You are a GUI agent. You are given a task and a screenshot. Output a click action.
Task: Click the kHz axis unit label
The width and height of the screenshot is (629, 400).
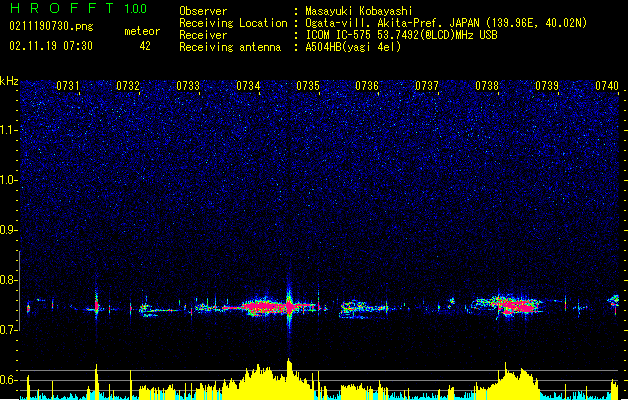pos(9,81)
